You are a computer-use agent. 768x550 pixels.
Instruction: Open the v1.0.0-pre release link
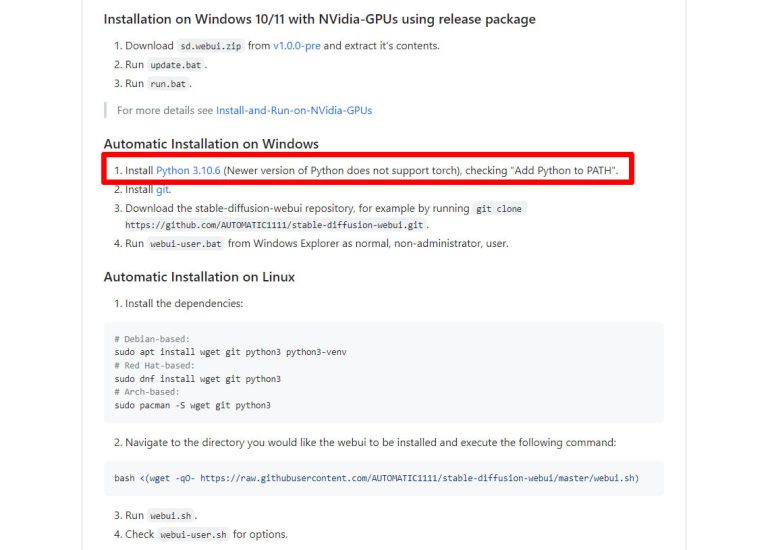(297, 46)
